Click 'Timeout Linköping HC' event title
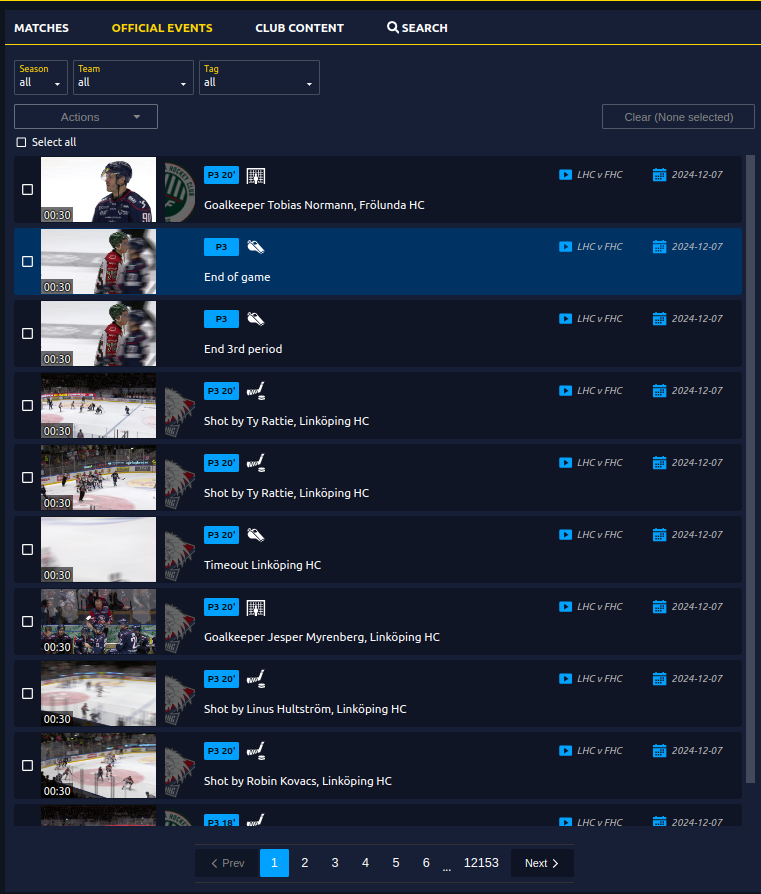Screen dimensions: 761x894 tap(262, 565)
